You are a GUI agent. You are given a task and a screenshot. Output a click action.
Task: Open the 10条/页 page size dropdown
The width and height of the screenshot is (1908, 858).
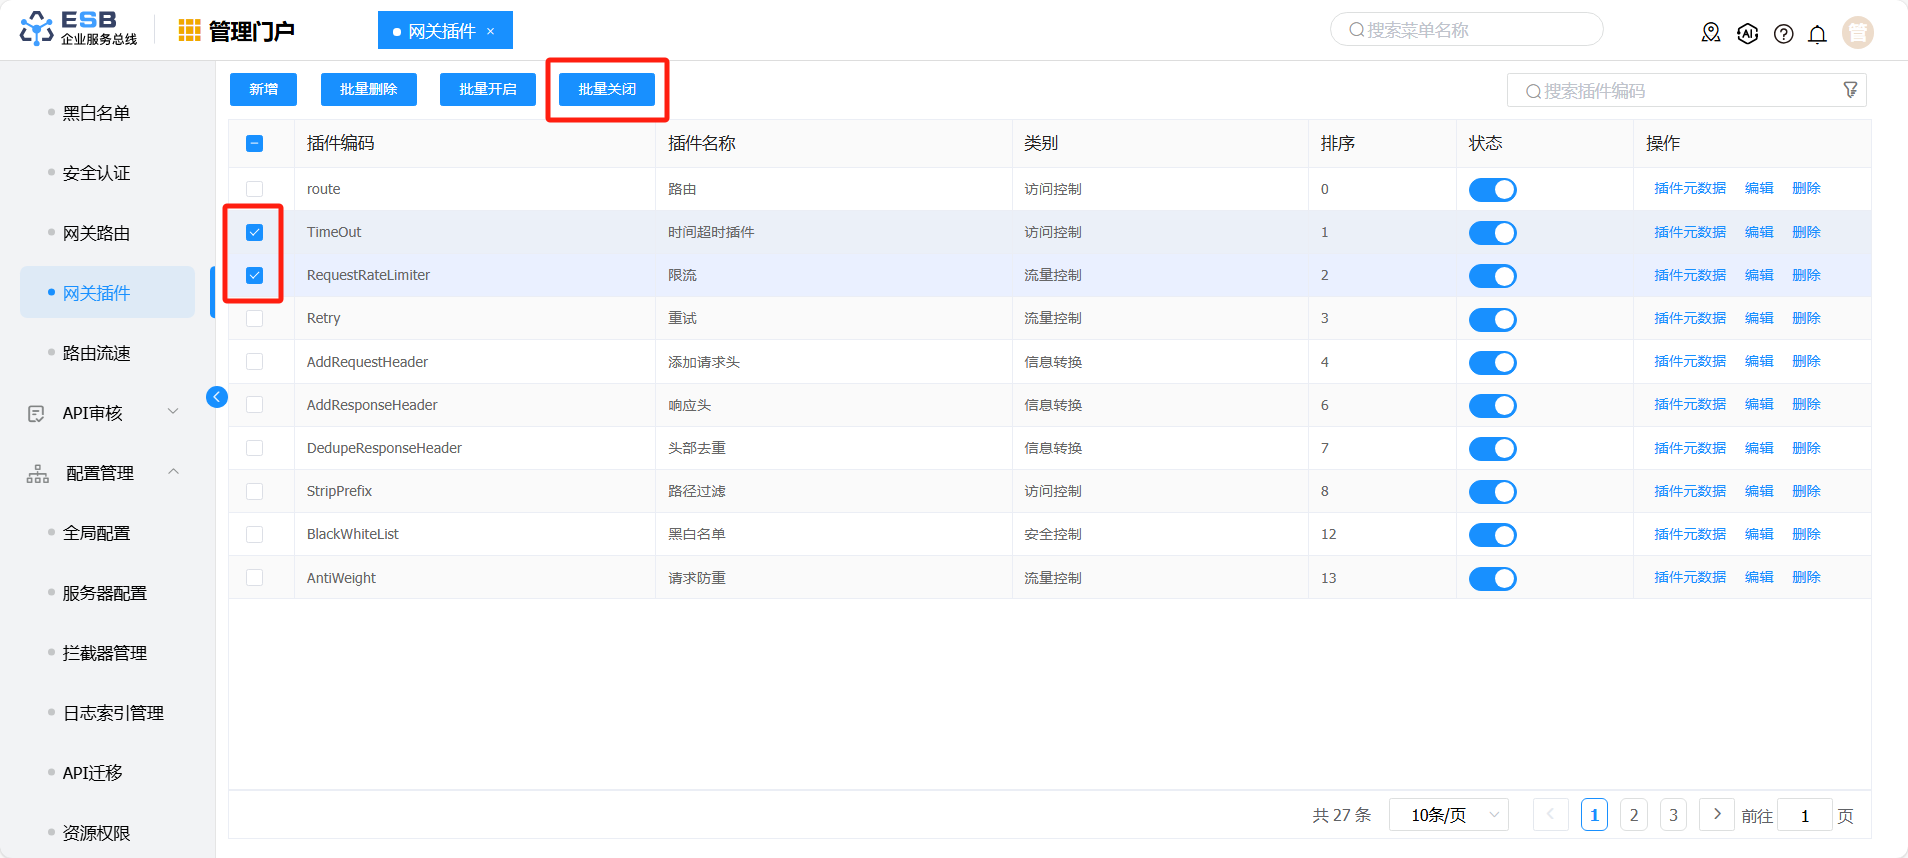click(1454, 815)
